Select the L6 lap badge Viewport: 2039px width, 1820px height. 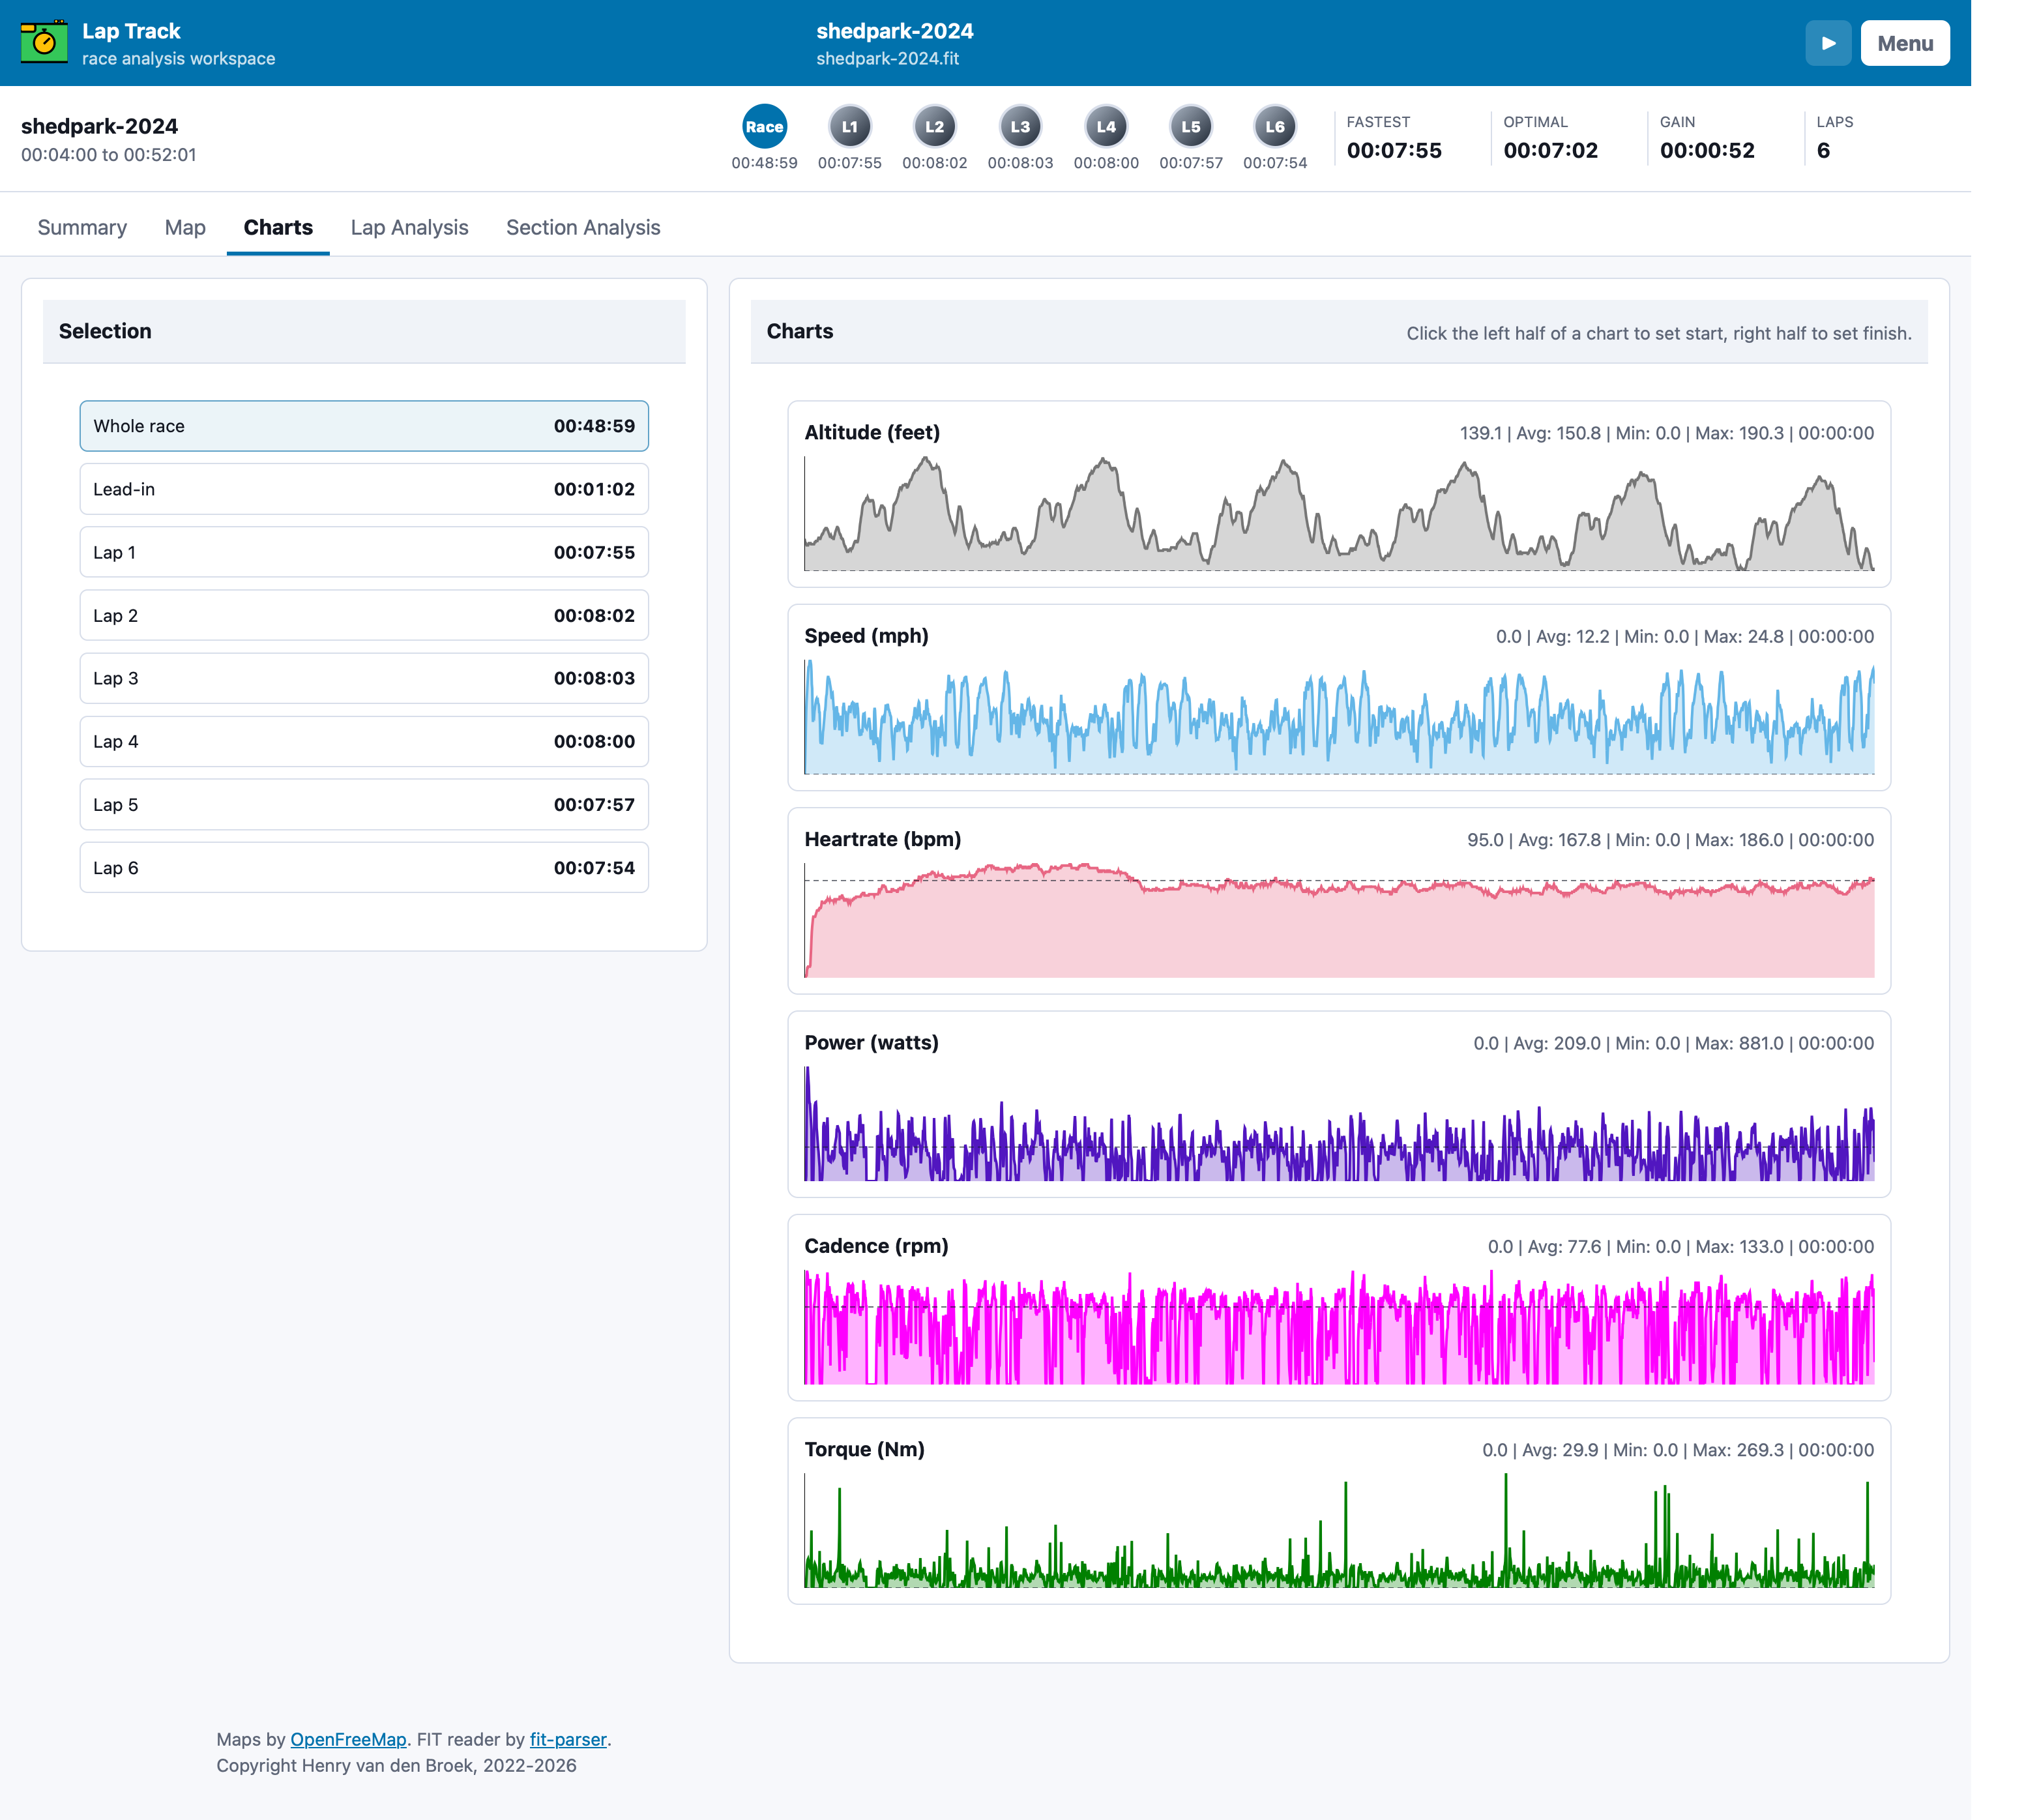[x=1275, y=127]
